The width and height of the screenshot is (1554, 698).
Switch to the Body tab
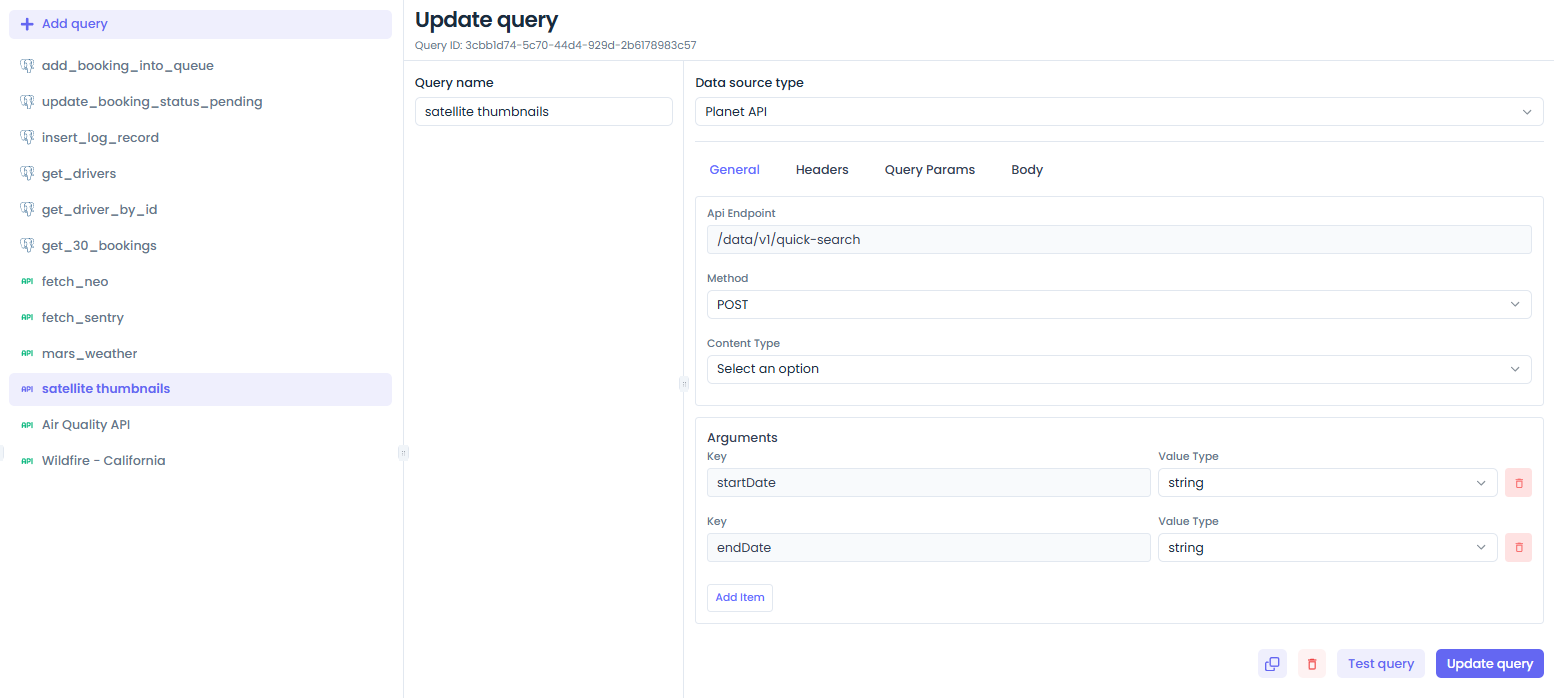pos(1026,169)
